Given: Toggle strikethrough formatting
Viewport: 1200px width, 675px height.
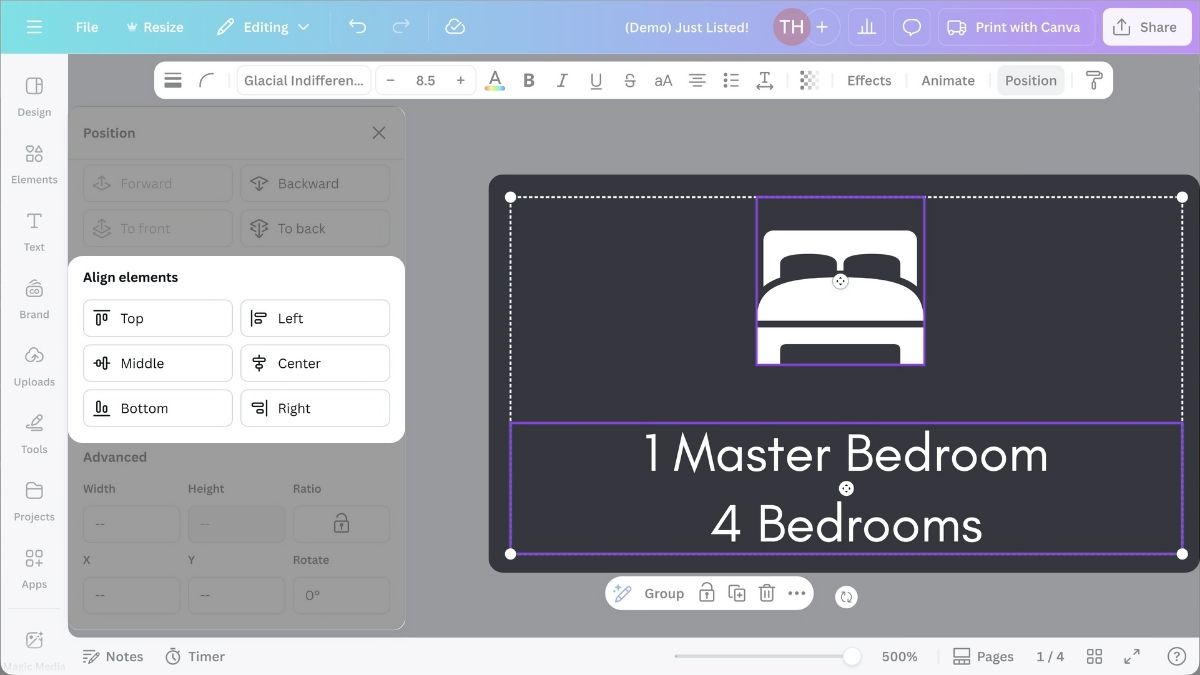Looking at the screenshot, I should (x=629, y=80).
